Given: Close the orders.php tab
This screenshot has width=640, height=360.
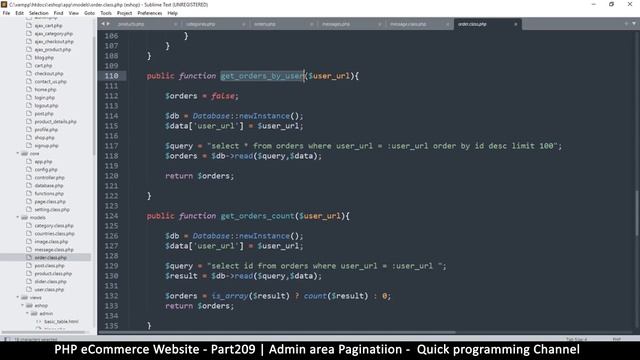Looking at the screenshot, I should coord(312,24).
